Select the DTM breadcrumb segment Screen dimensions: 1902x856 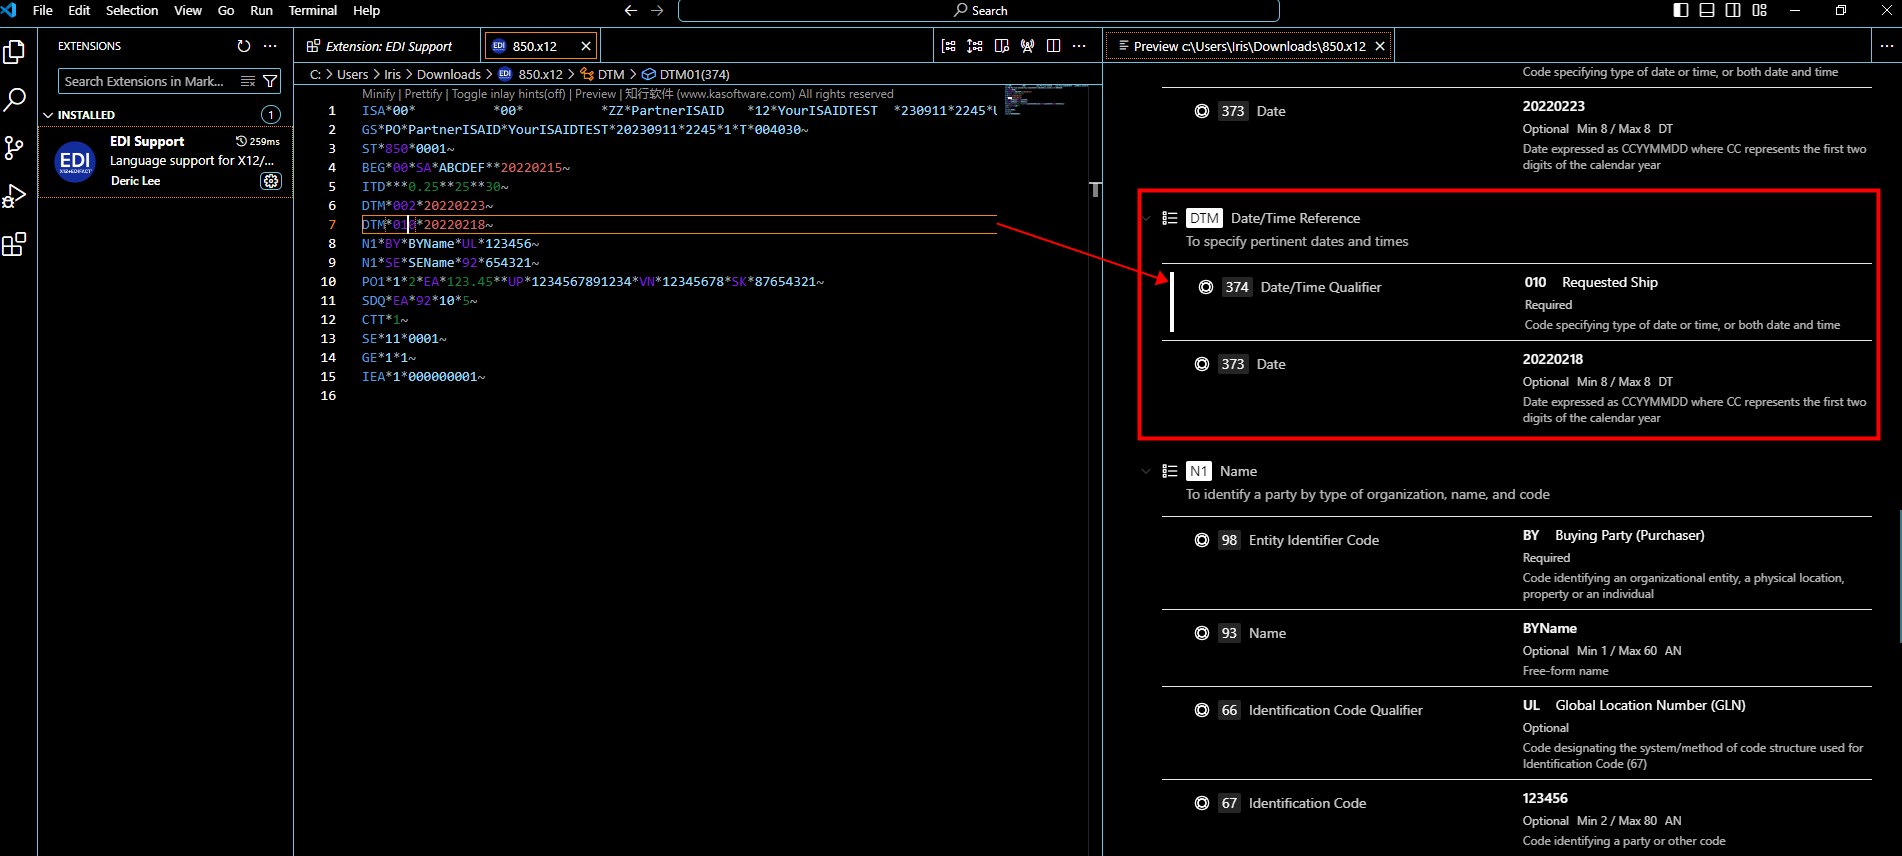pos(603,74)
